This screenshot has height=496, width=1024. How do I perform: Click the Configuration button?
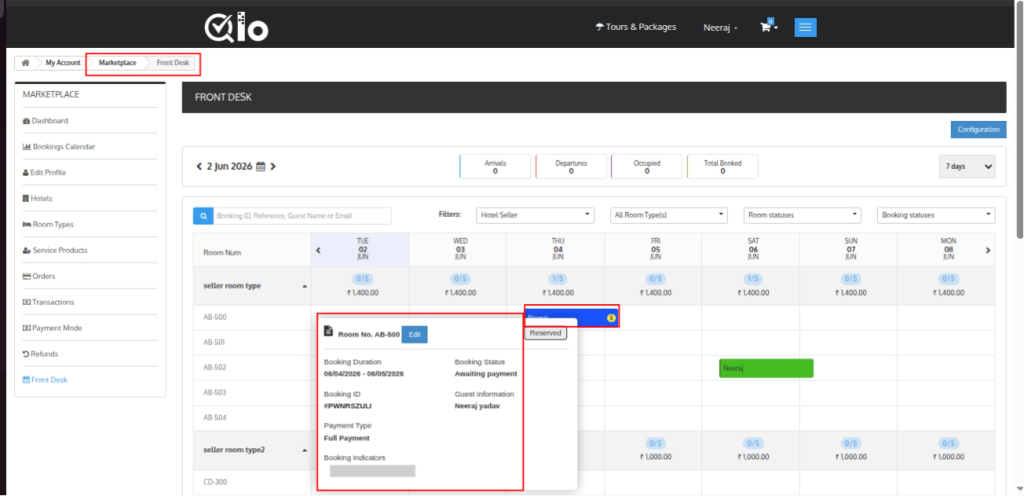click(978, 129)
